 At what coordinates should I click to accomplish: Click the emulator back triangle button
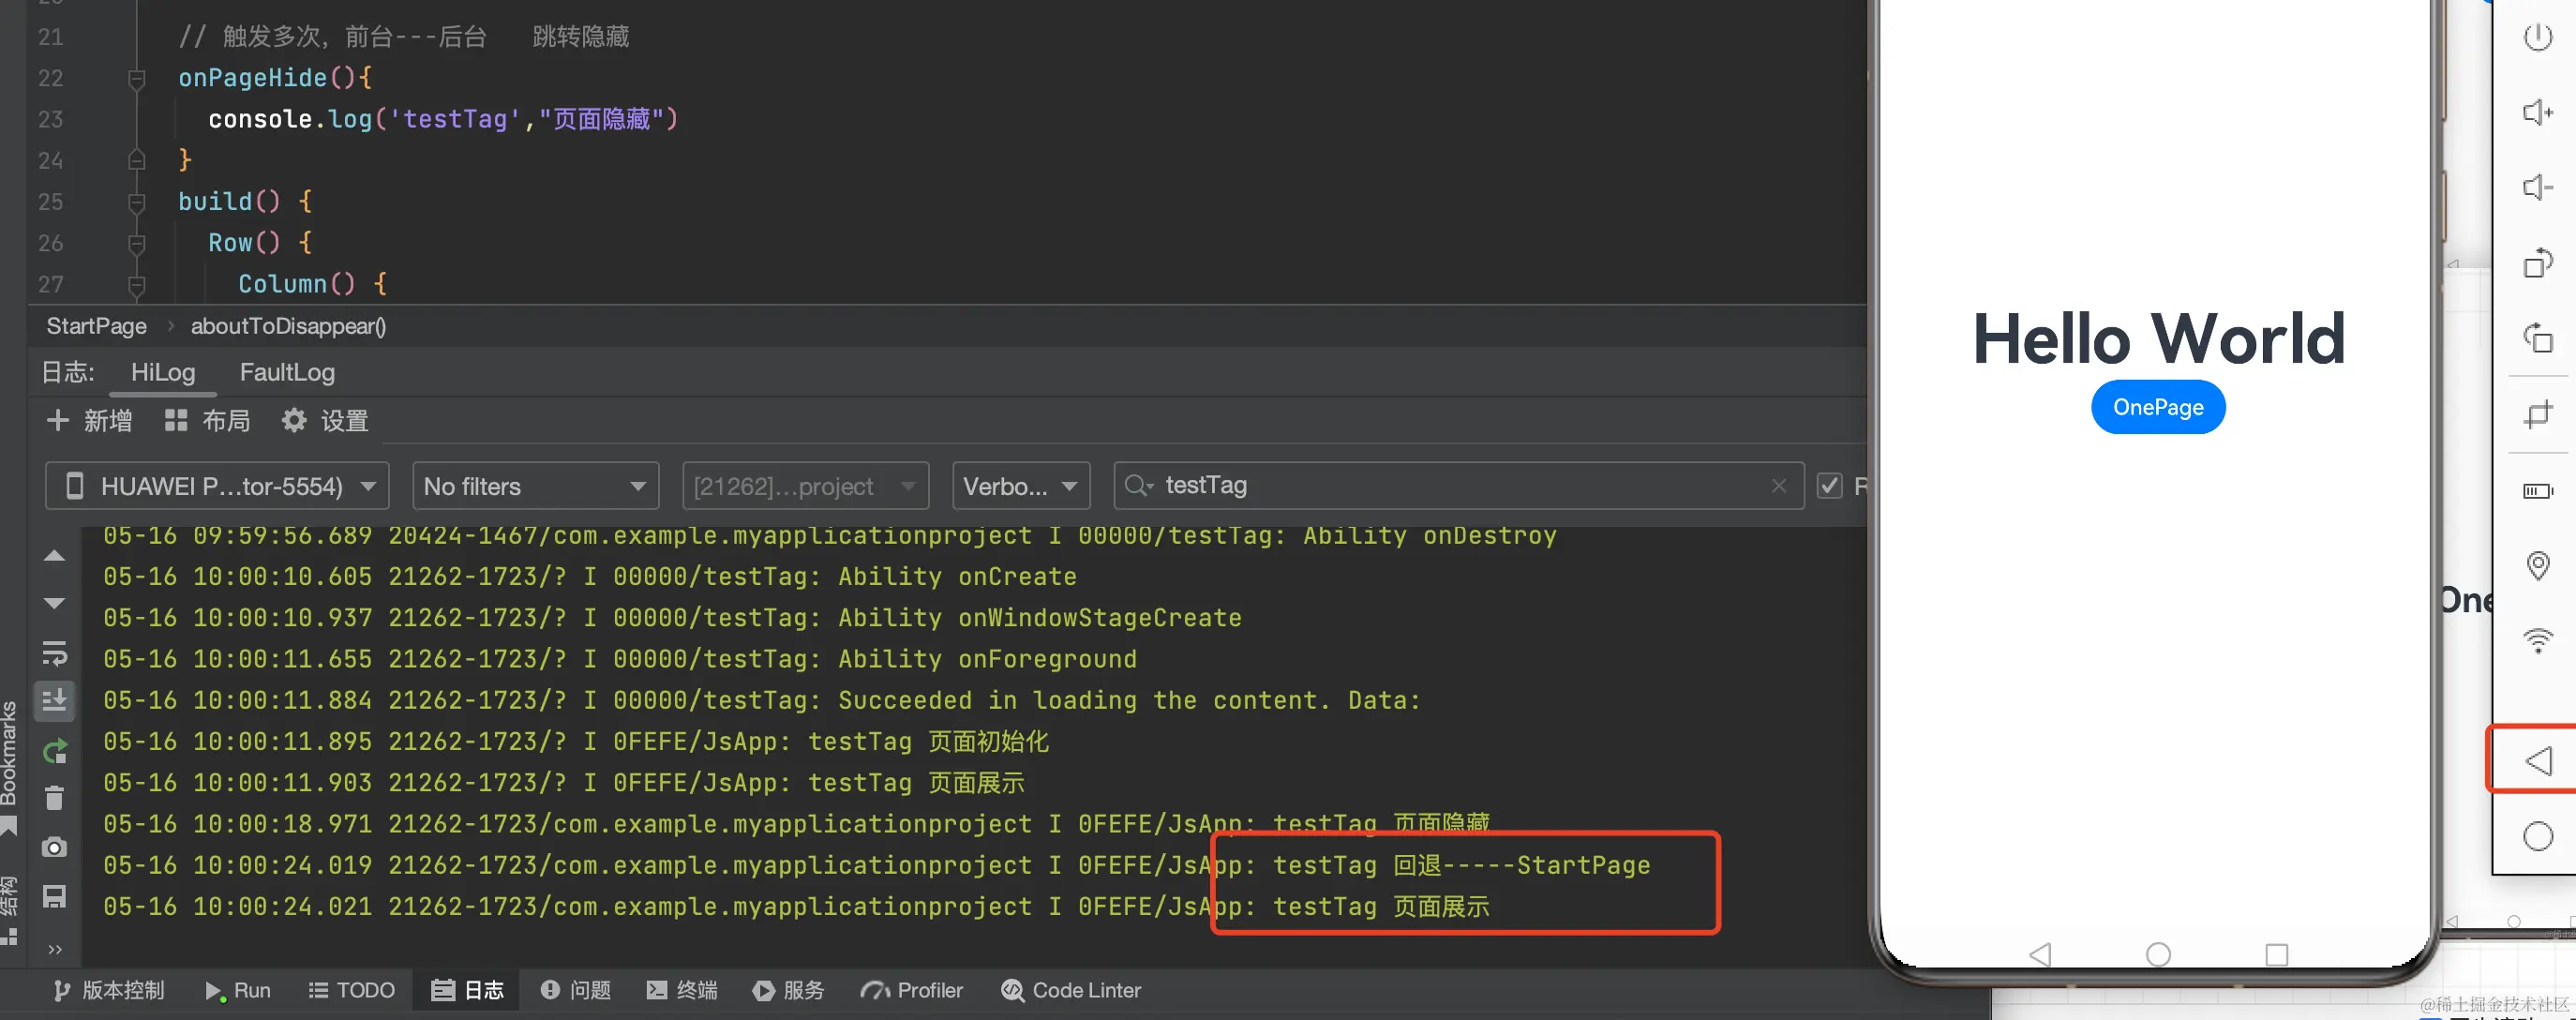pos(2538,761)
